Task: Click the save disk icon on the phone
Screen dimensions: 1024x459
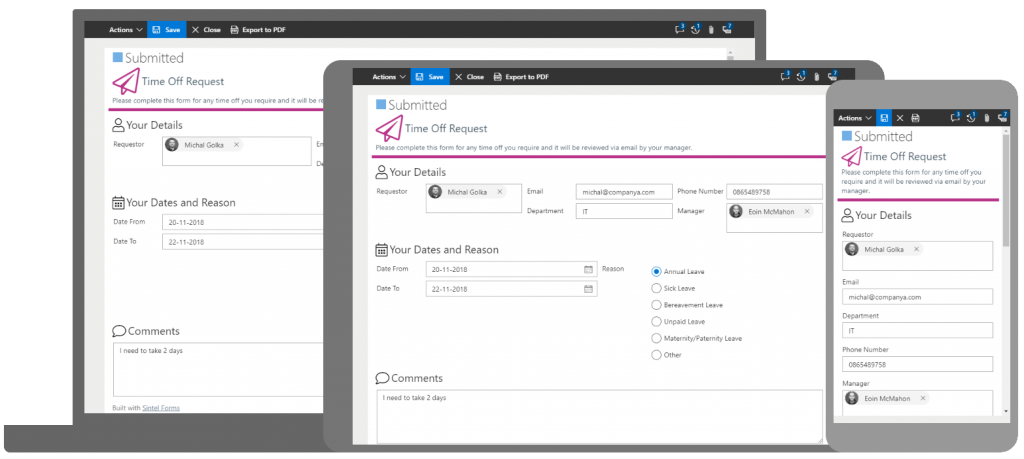Action: pyautogui.click(x=885, y=118)
